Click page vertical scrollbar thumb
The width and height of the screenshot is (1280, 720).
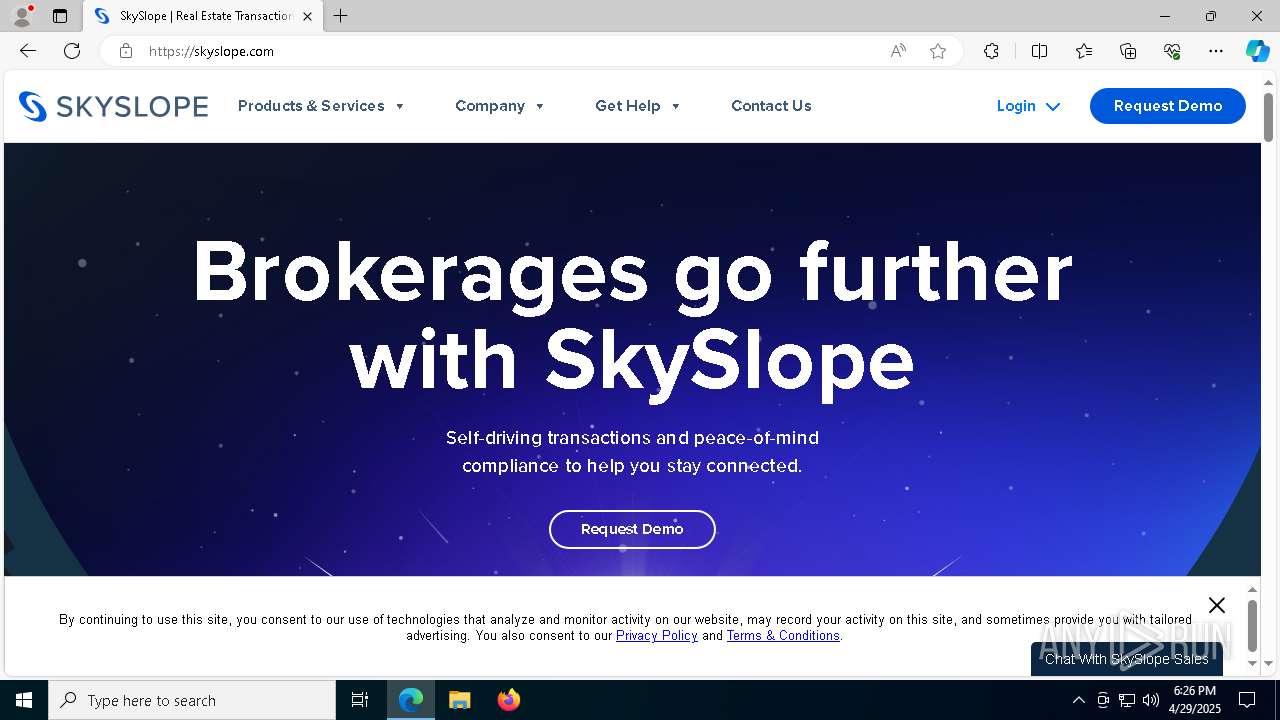tap(1268, 118)
